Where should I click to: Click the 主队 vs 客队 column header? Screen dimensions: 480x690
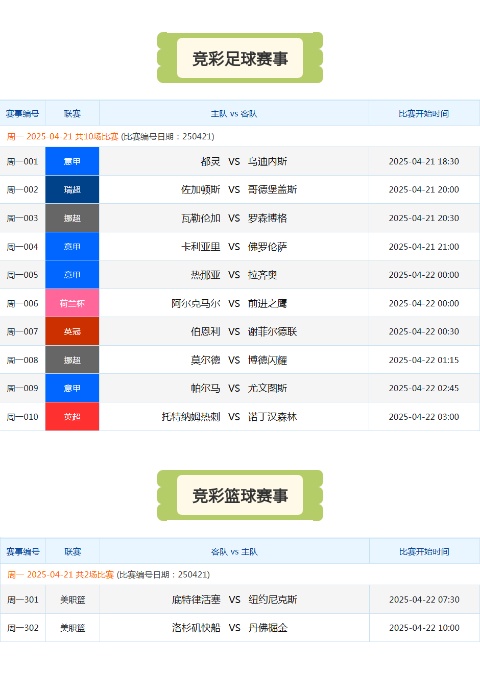coord(234,114)
